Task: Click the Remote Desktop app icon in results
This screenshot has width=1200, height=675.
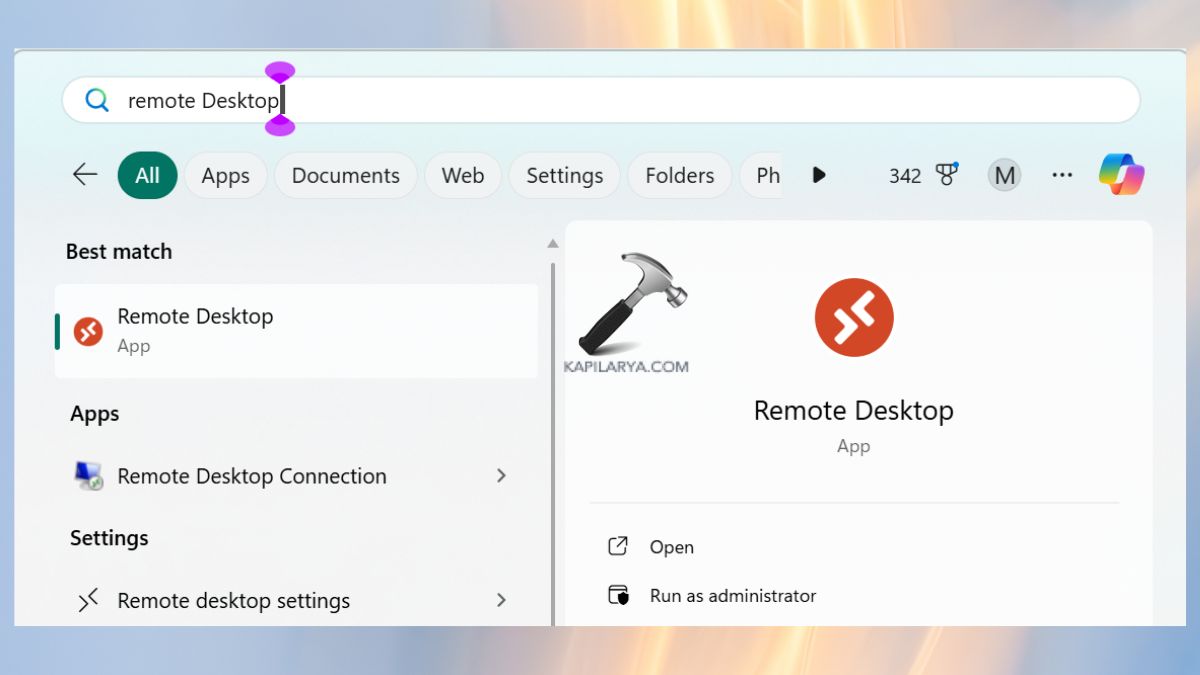Action: (x=88, y=330)
